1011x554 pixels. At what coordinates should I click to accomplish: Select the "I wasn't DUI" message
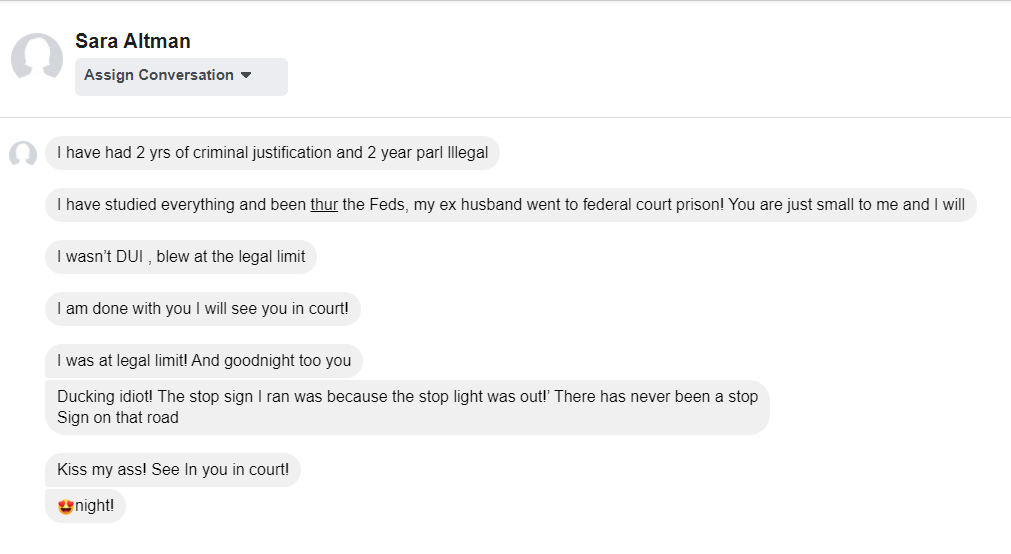point(180,257)
